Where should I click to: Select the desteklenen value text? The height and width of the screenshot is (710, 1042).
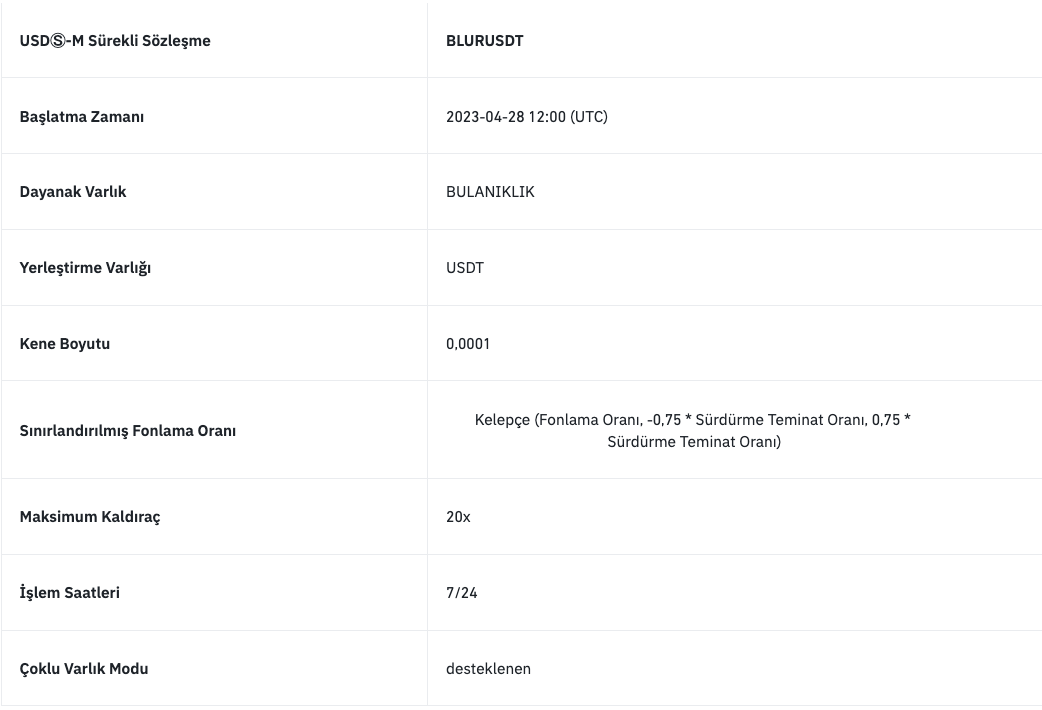pos(488,669)
